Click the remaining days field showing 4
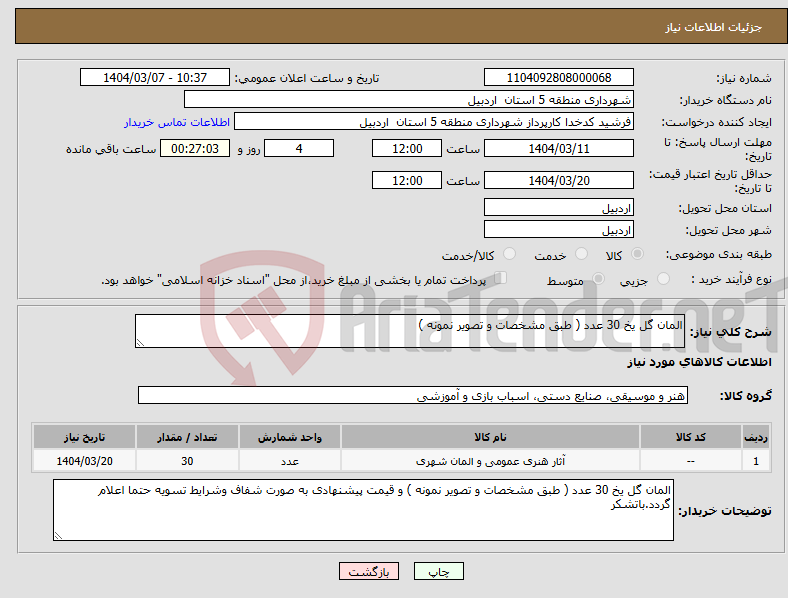The width and height of the screenshot is (788, 598). pos(299,148)
